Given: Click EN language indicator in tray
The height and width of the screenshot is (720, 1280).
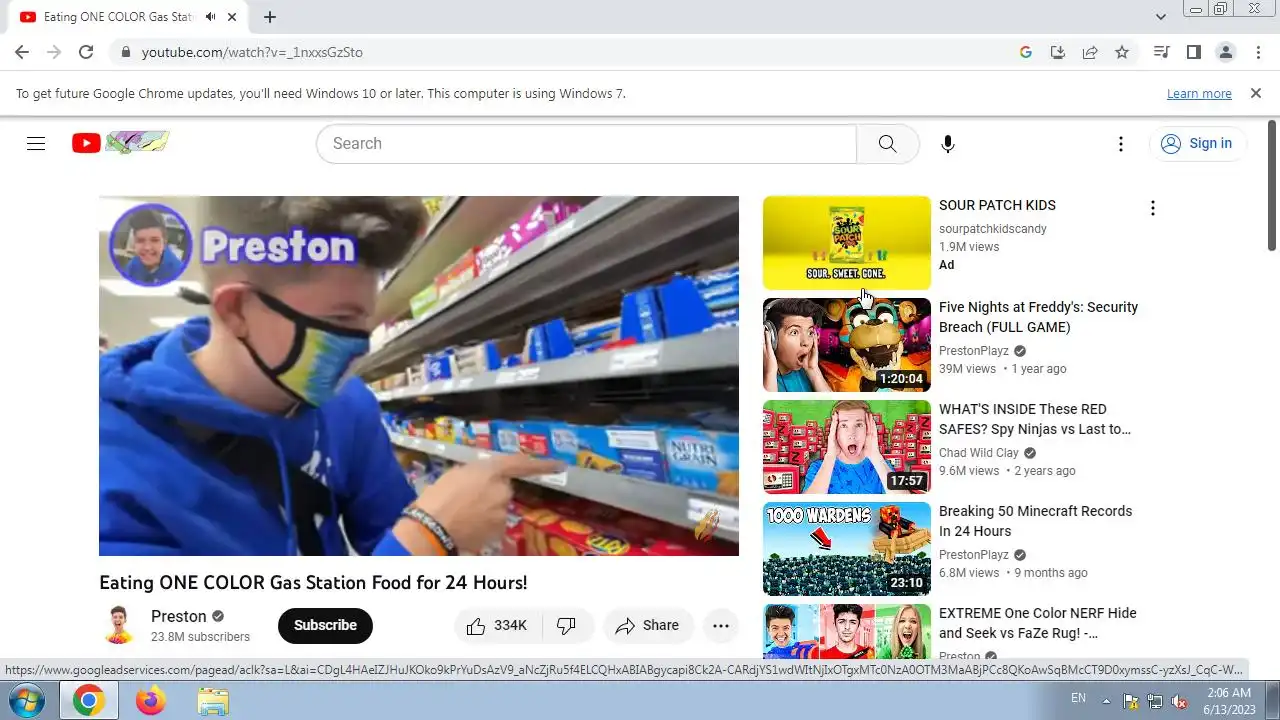Looking at the screenshot, I should point(1079,699).
